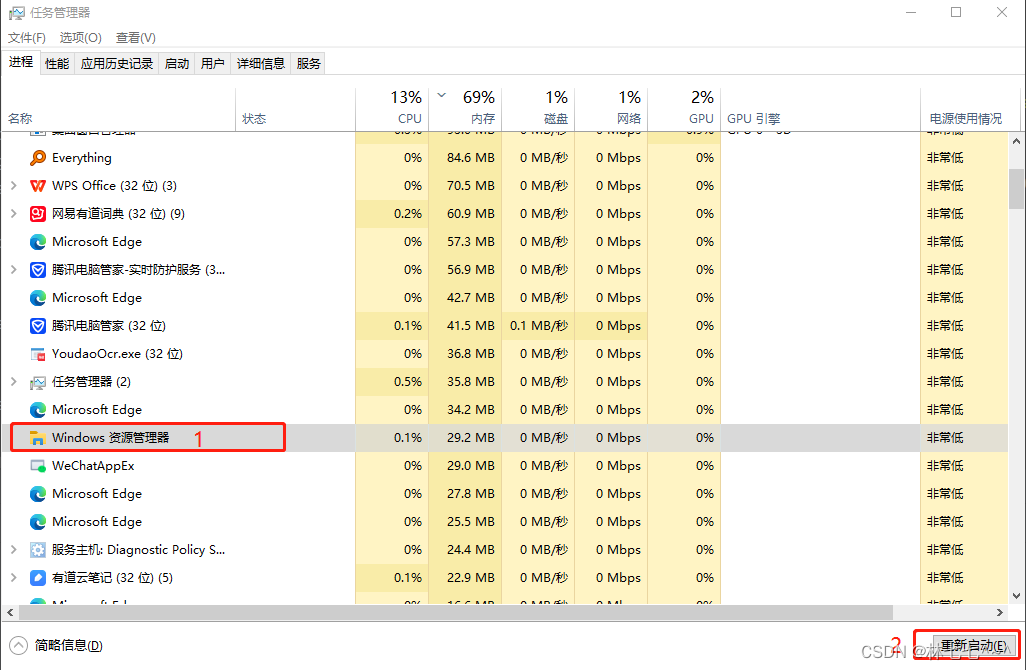The height and width of the screenshot is (670, 1026).
Task: Select the WeChatAppEx process name
Action: (93, 466)
